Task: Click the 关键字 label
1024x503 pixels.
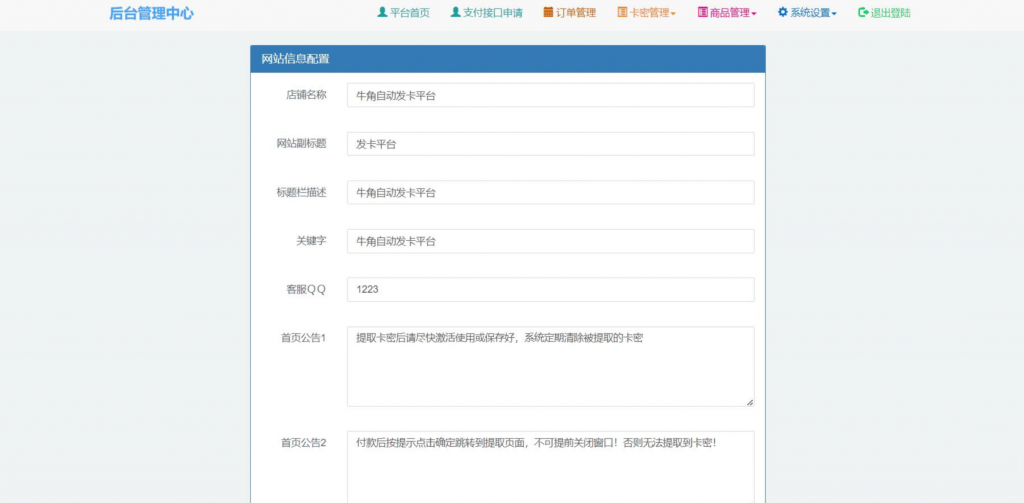Action: pos(312,240)
